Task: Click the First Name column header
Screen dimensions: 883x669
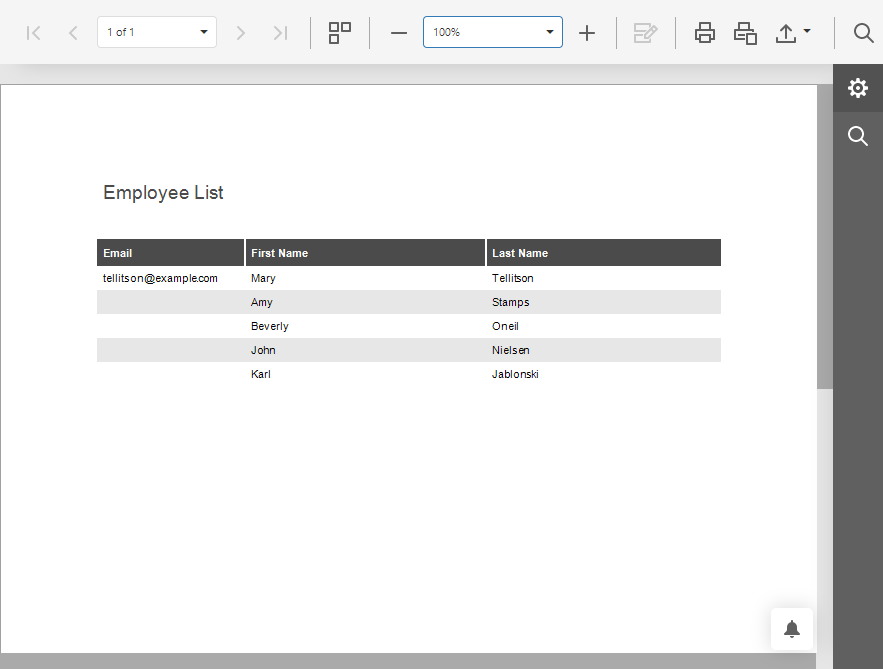Action: pos(365,253)
